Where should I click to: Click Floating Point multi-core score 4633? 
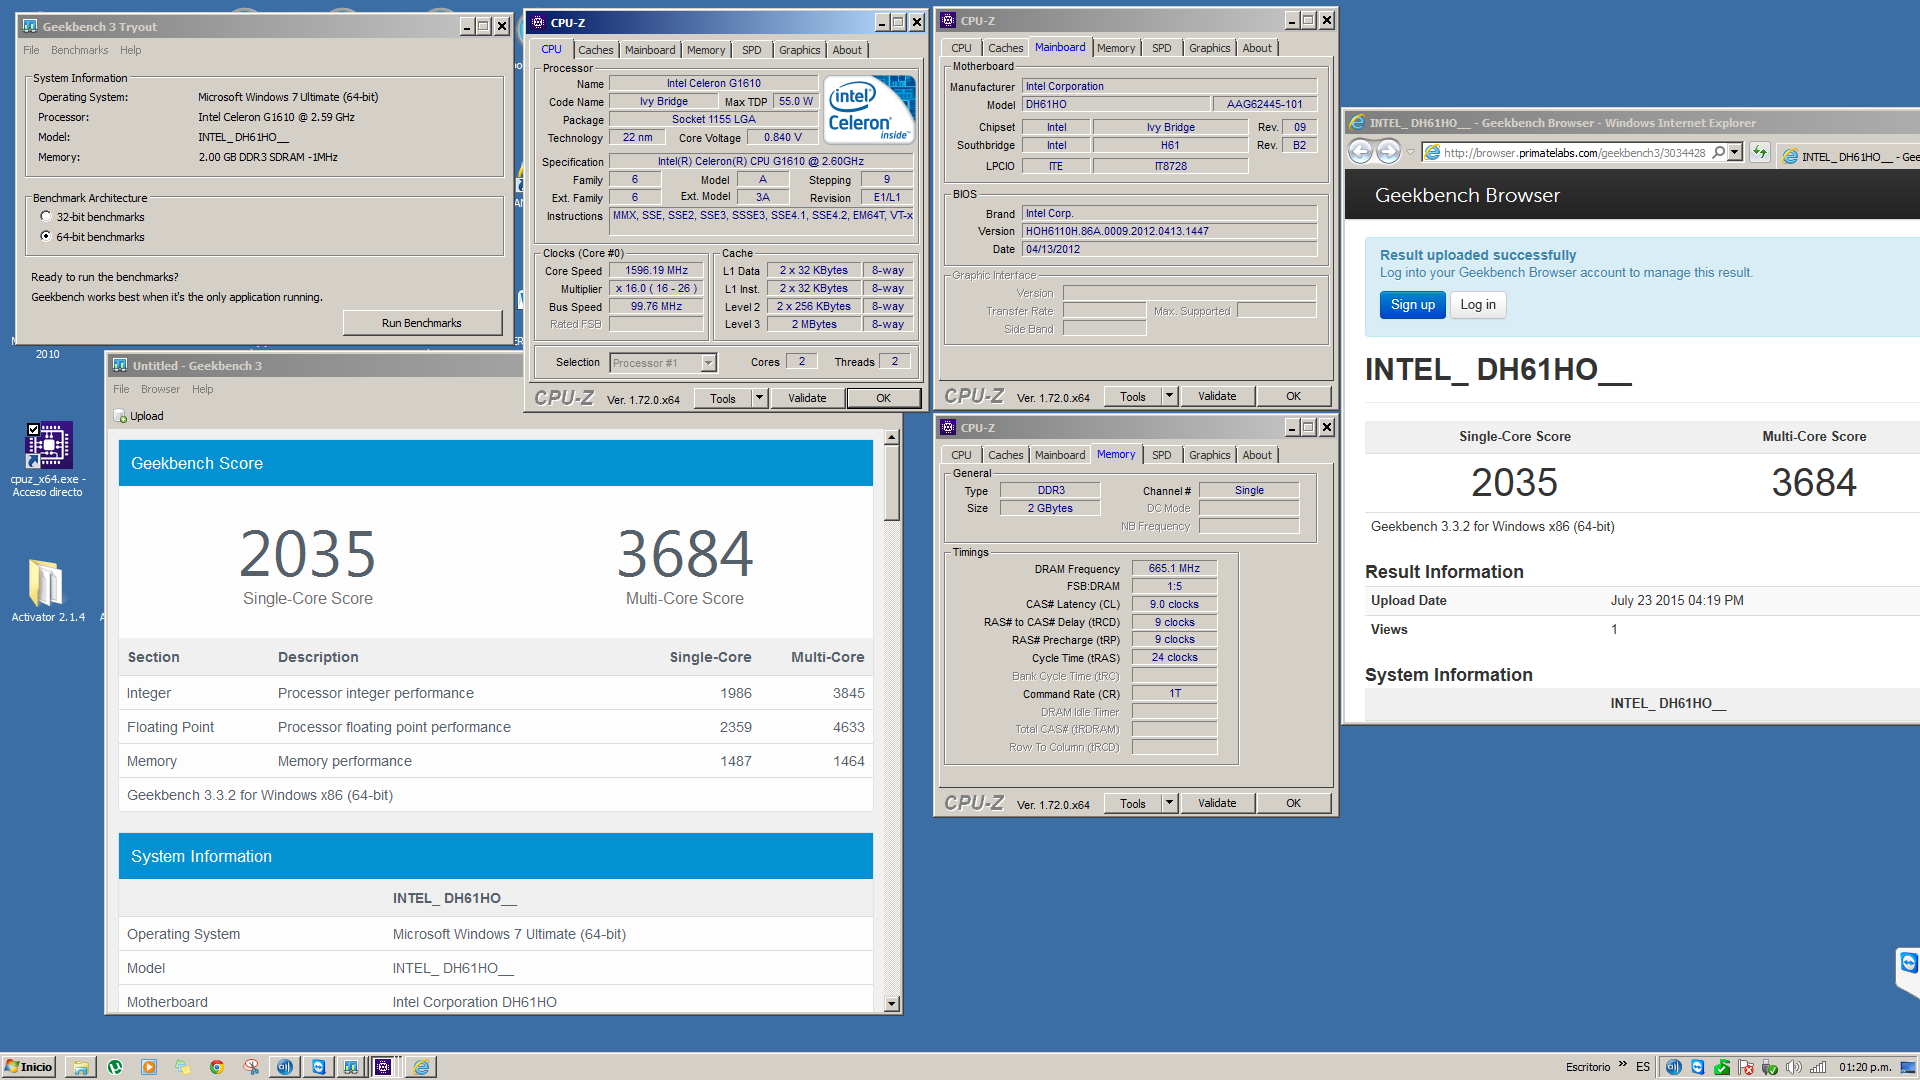tap(848, 727)
